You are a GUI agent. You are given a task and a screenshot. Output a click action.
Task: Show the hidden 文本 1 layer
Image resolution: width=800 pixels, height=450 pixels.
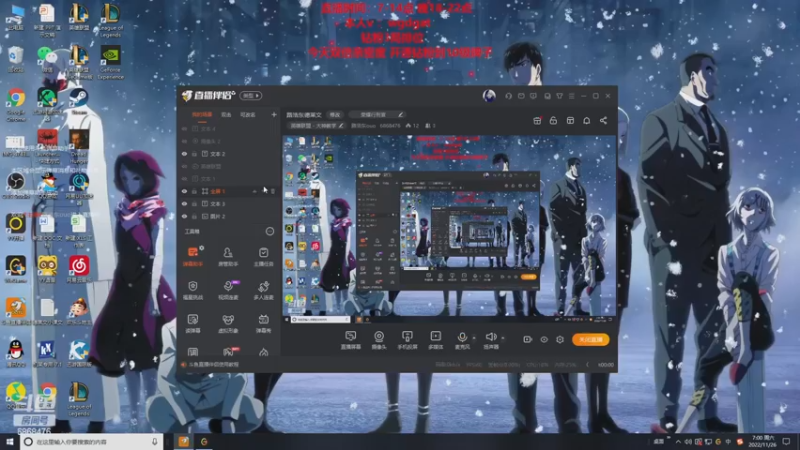click(x=184, y=179)
